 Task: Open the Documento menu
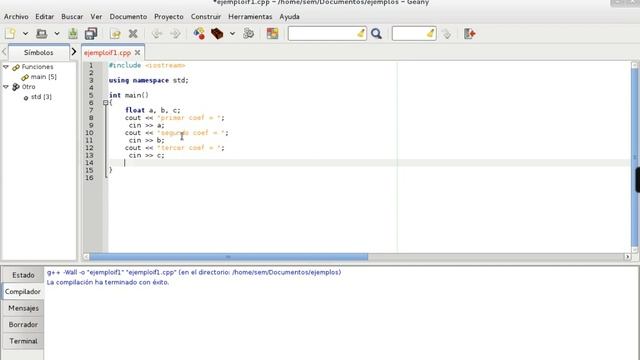[128, 17]
